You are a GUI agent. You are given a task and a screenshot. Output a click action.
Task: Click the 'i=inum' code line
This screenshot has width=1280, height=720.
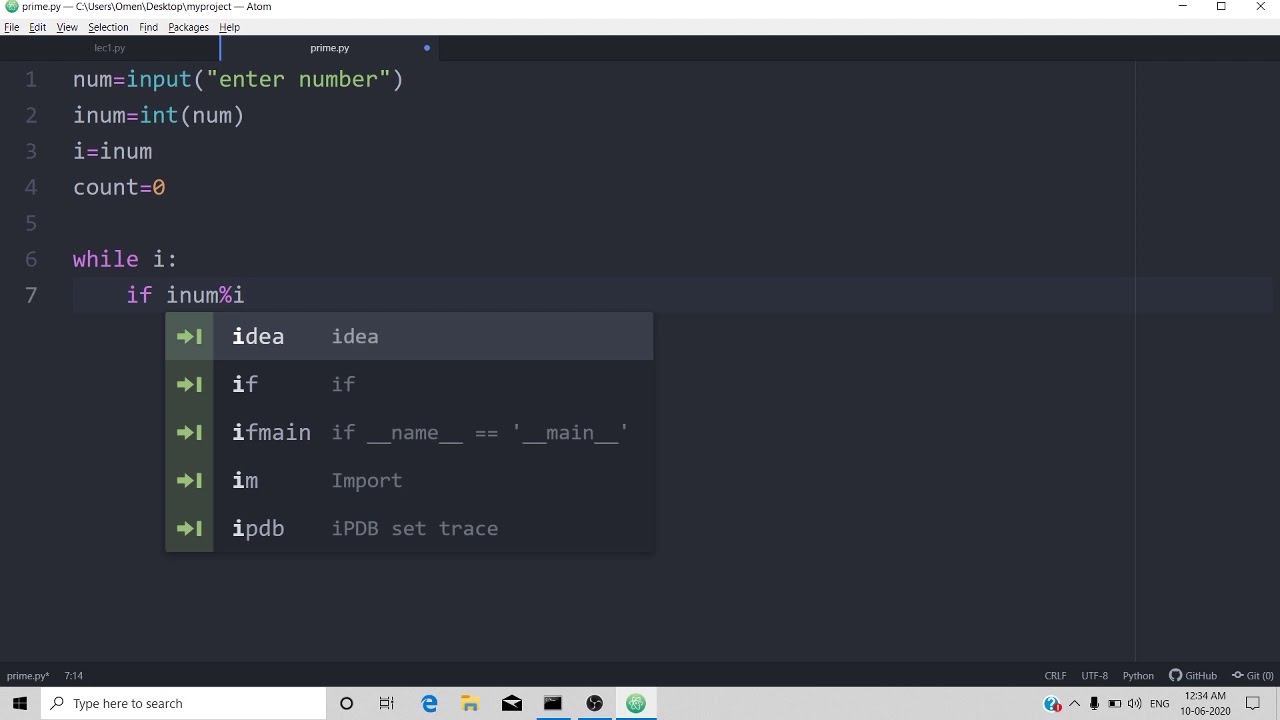tap(113, 151)
